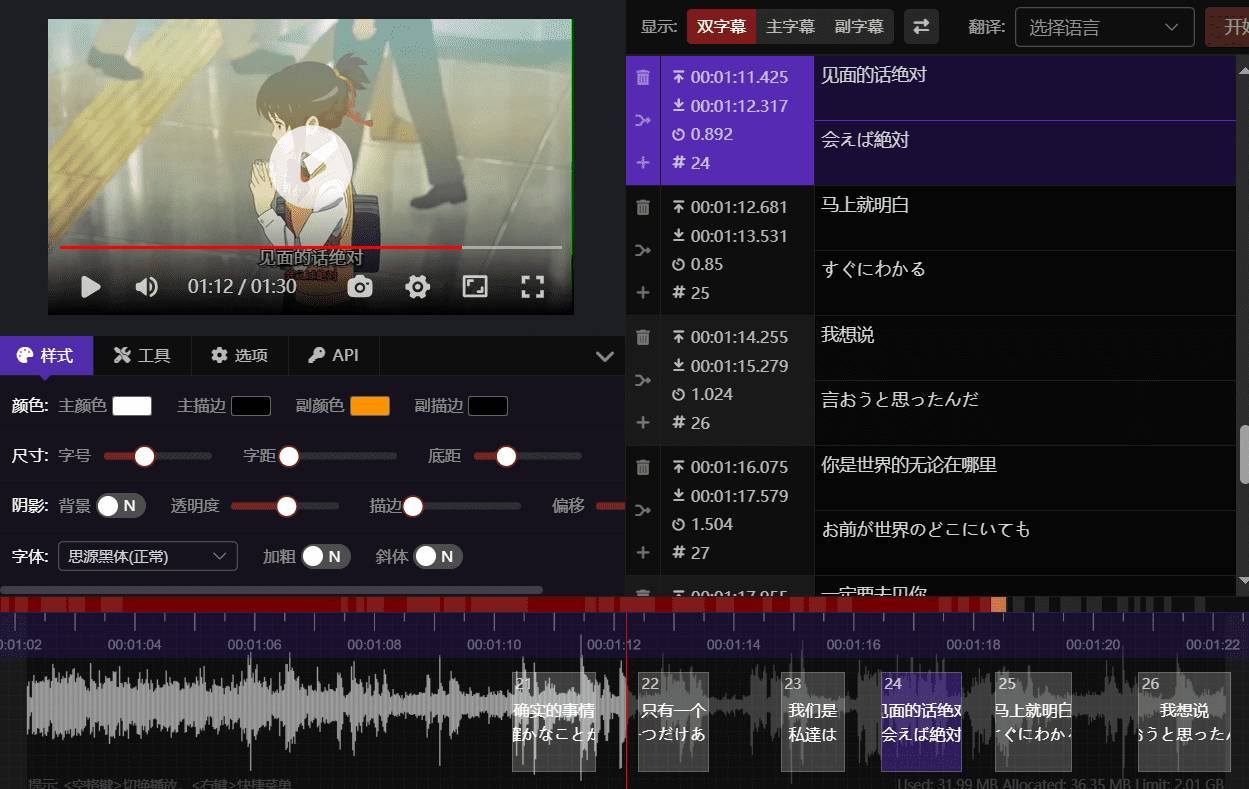The height and width of the screenshot is (789, 1249).
Task: Open video player settings gear
Action: (418, 288)
